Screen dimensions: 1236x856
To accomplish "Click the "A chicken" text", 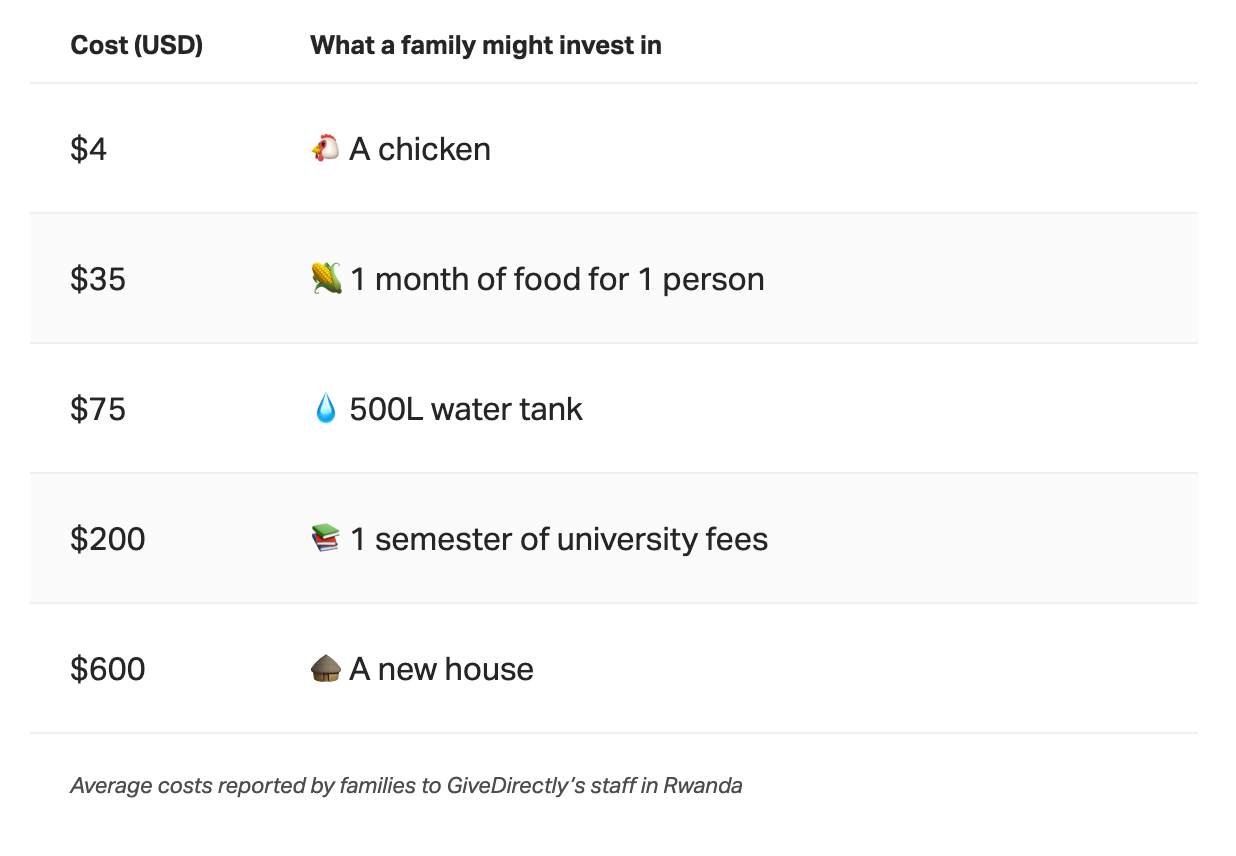I will coord(420,149).
